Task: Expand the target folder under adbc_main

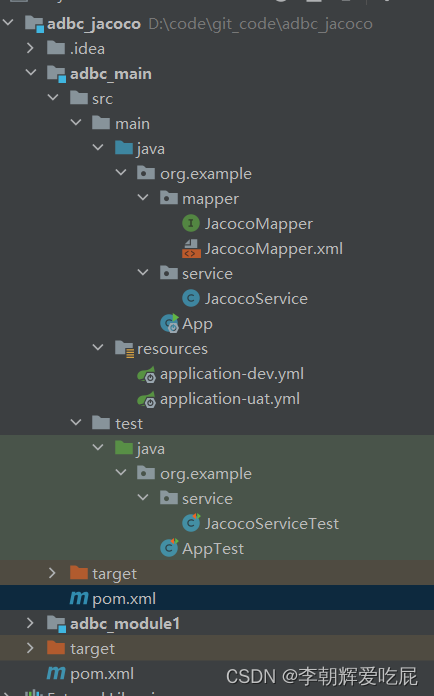Action: coord(52,573)
